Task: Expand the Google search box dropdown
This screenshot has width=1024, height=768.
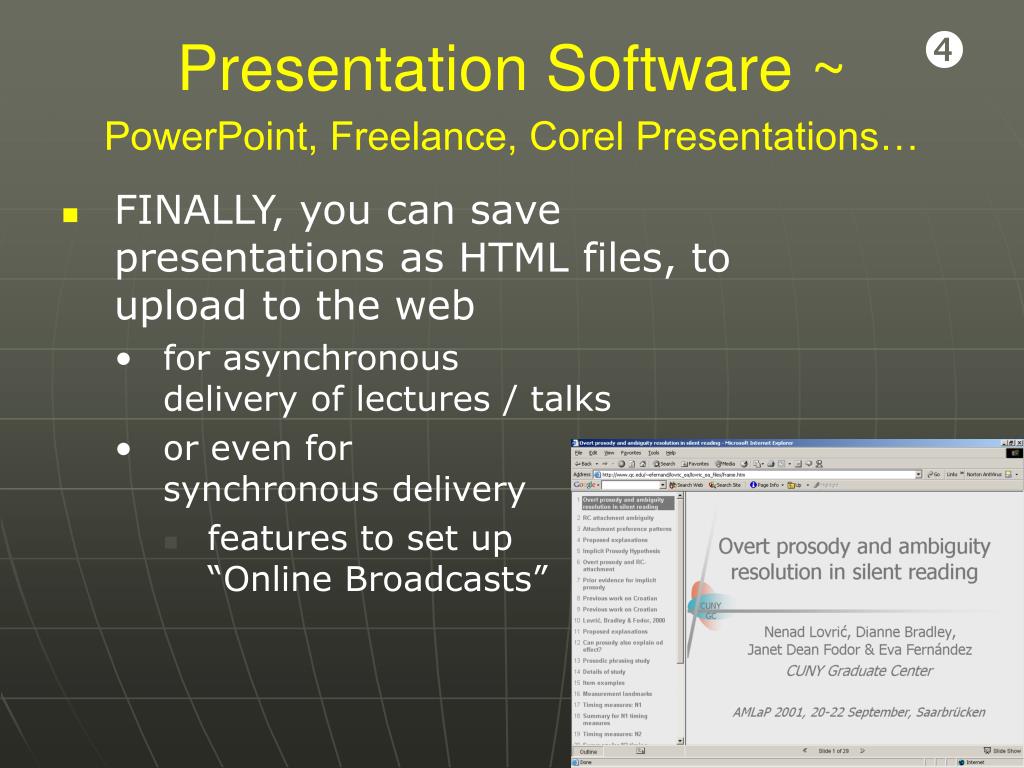Action: (x=663, y=485)
